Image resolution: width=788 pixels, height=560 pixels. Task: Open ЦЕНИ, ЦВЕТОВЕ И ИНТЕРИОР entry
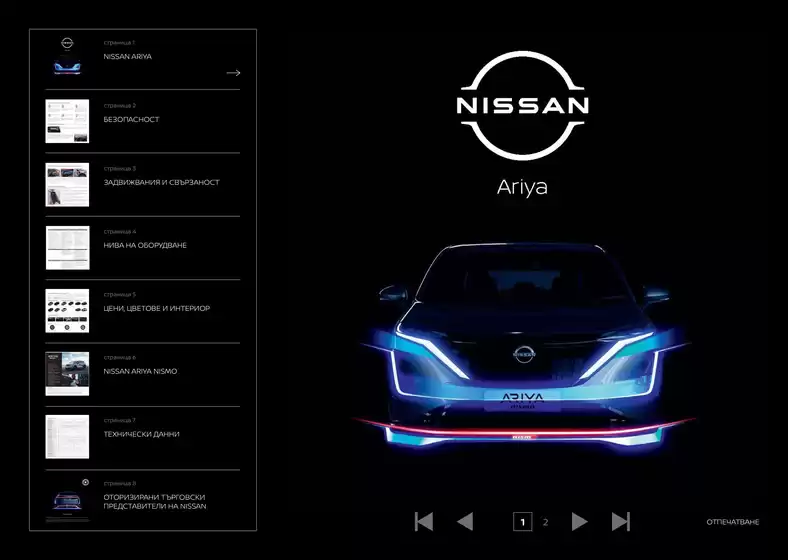click(156, 308)
